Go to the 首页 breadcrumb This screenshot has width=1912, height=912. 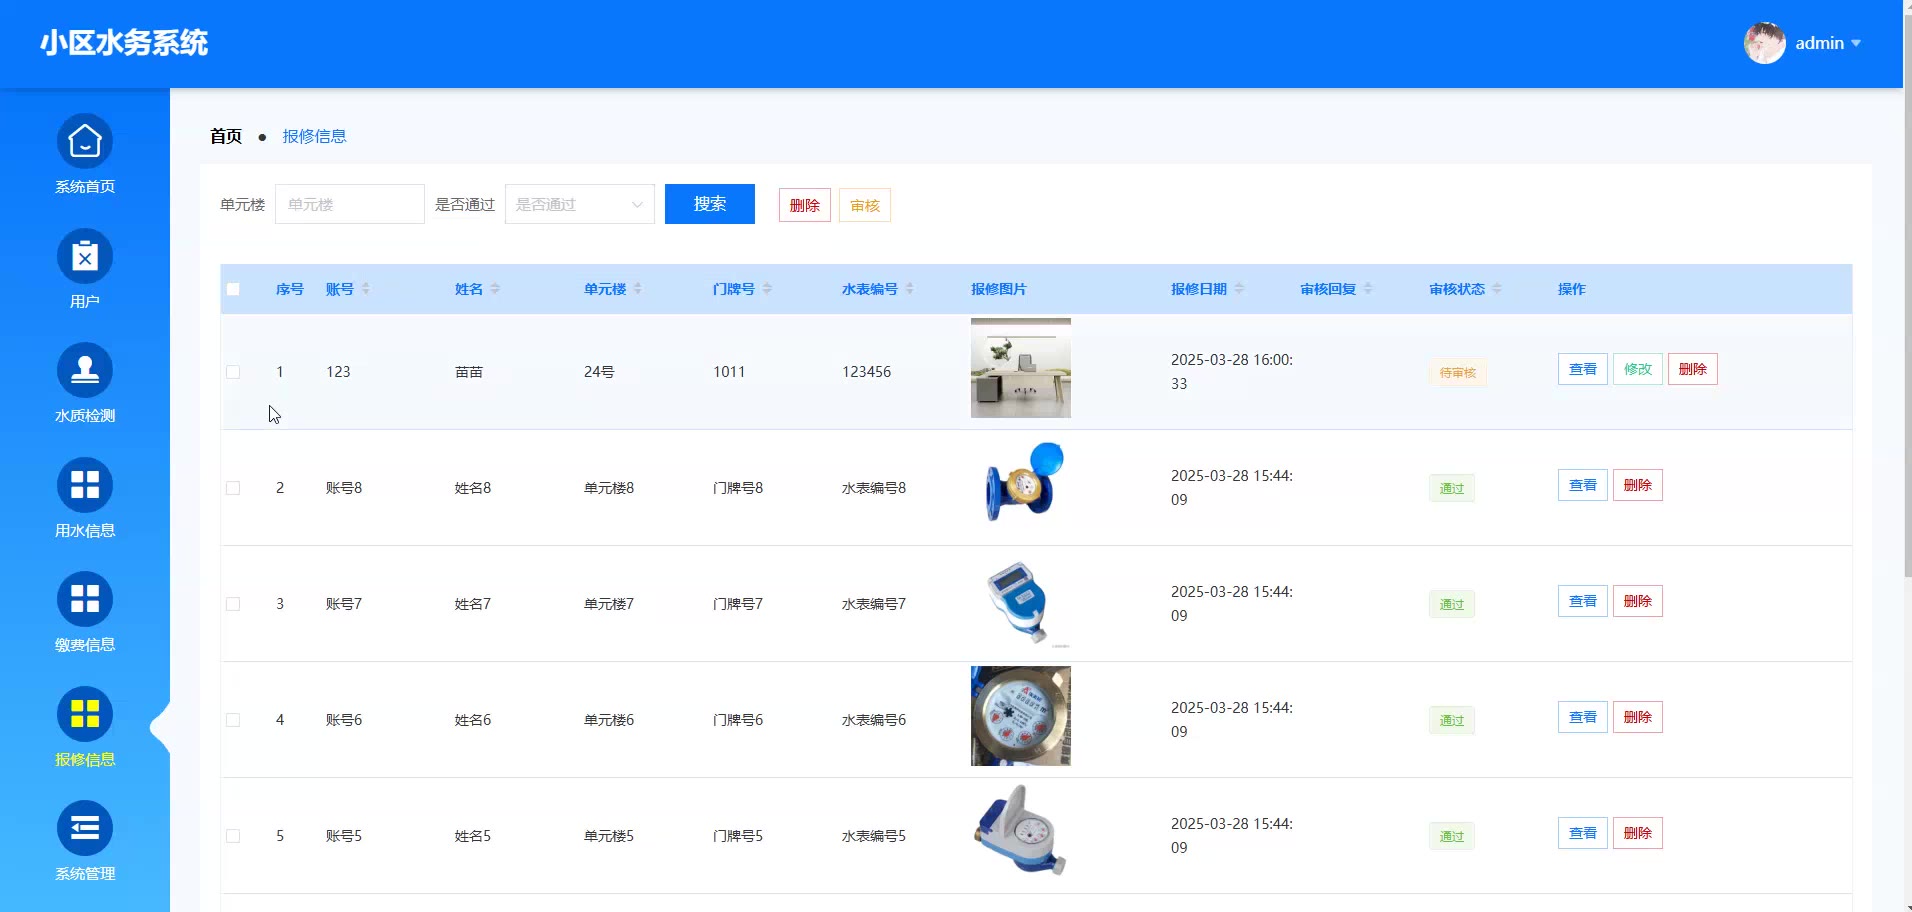tap(226, 136)
